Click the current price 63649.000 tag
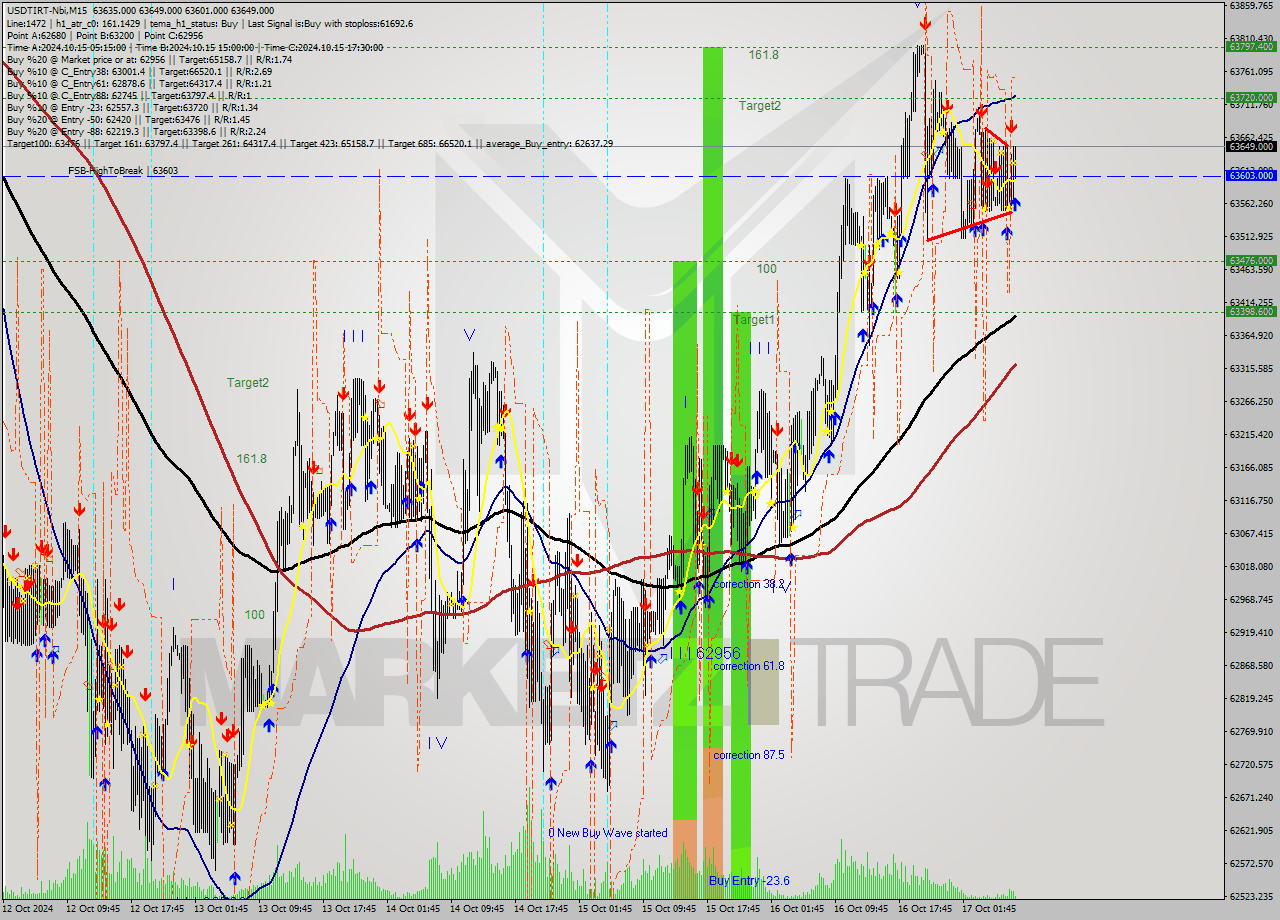Viewport: 1280px width, 920px height. (1250, 146)
